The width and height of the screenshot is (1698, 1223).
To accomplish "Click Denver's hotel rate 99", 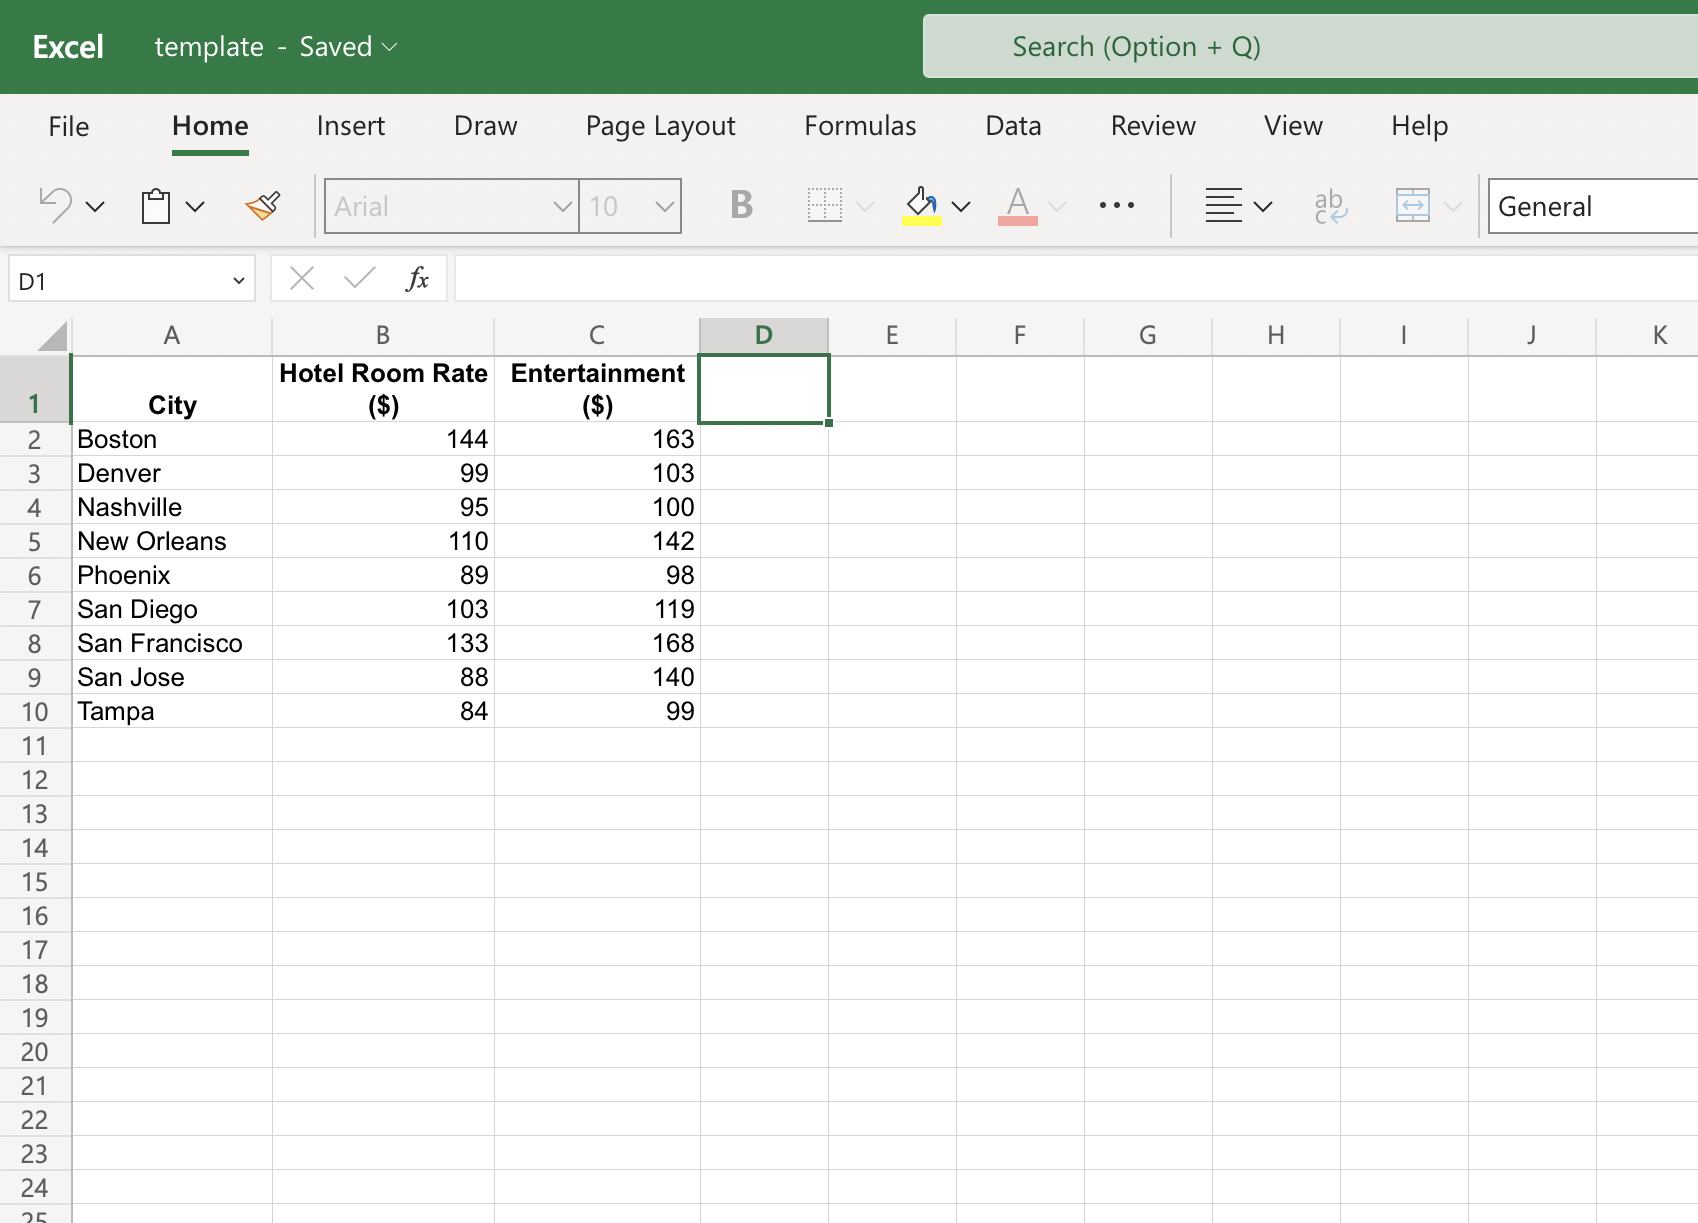I will point(383,473).
